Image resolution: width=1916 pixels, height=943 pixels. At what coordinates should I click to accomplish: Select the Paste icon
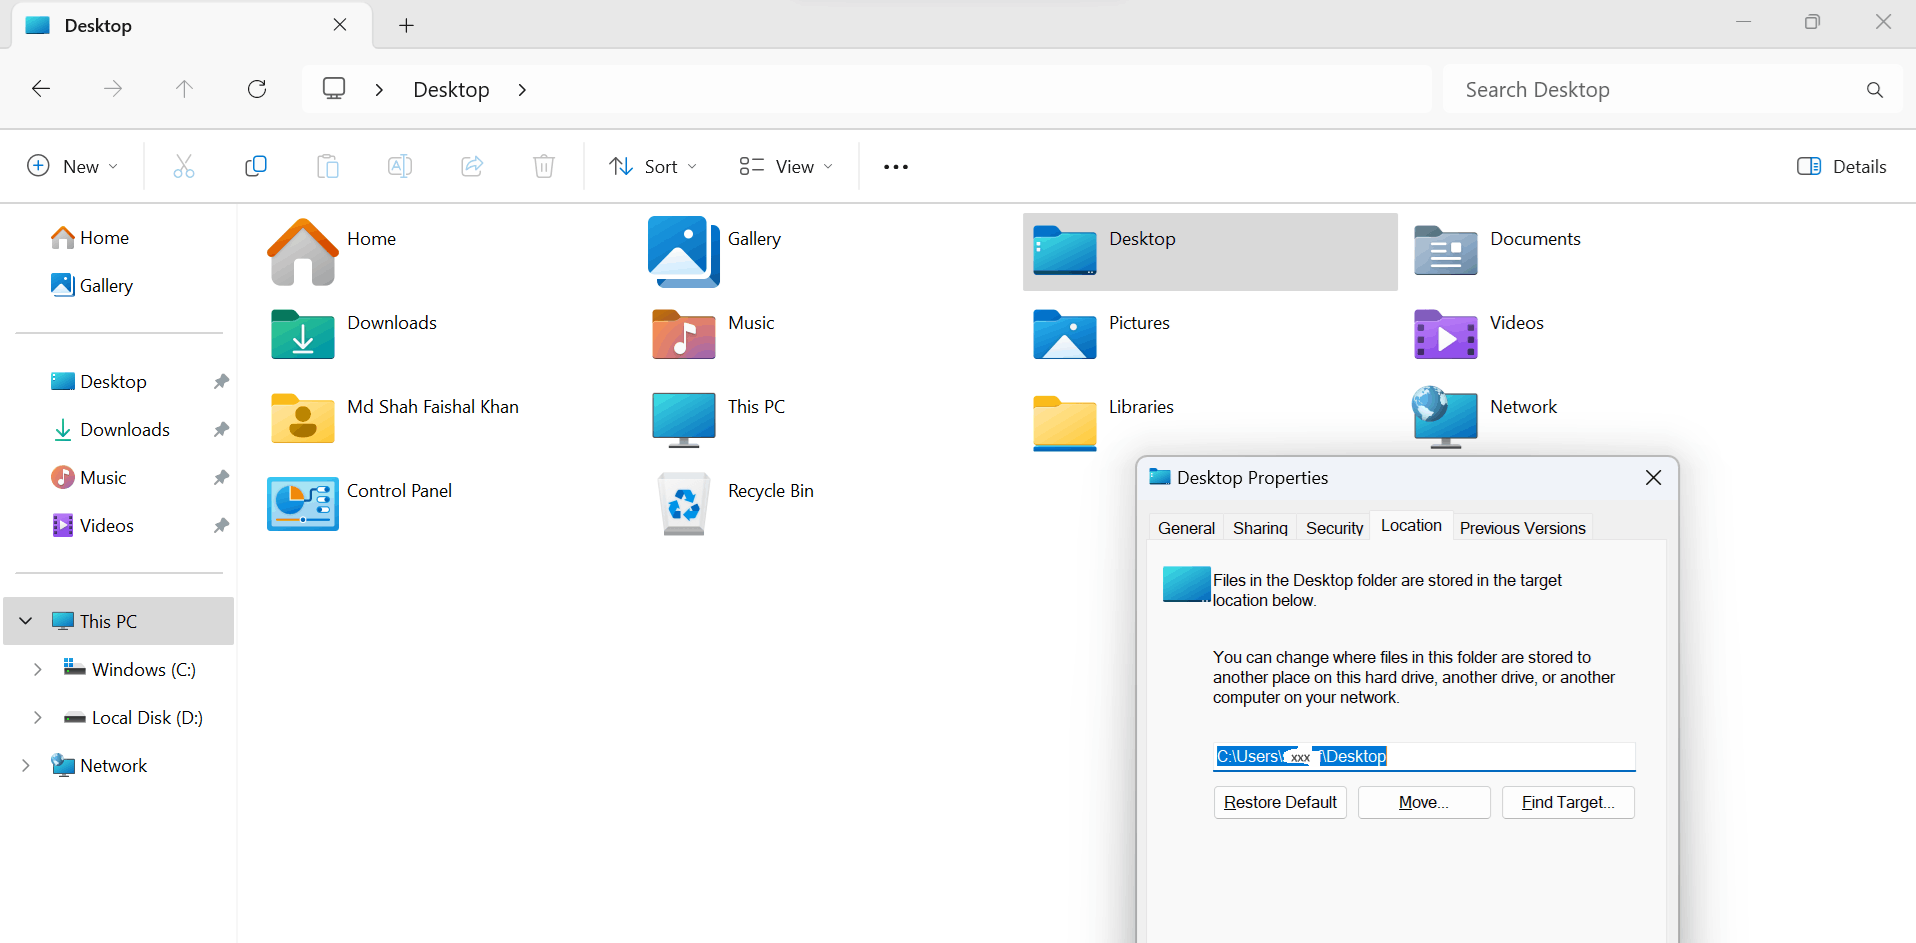pos(328,166)
